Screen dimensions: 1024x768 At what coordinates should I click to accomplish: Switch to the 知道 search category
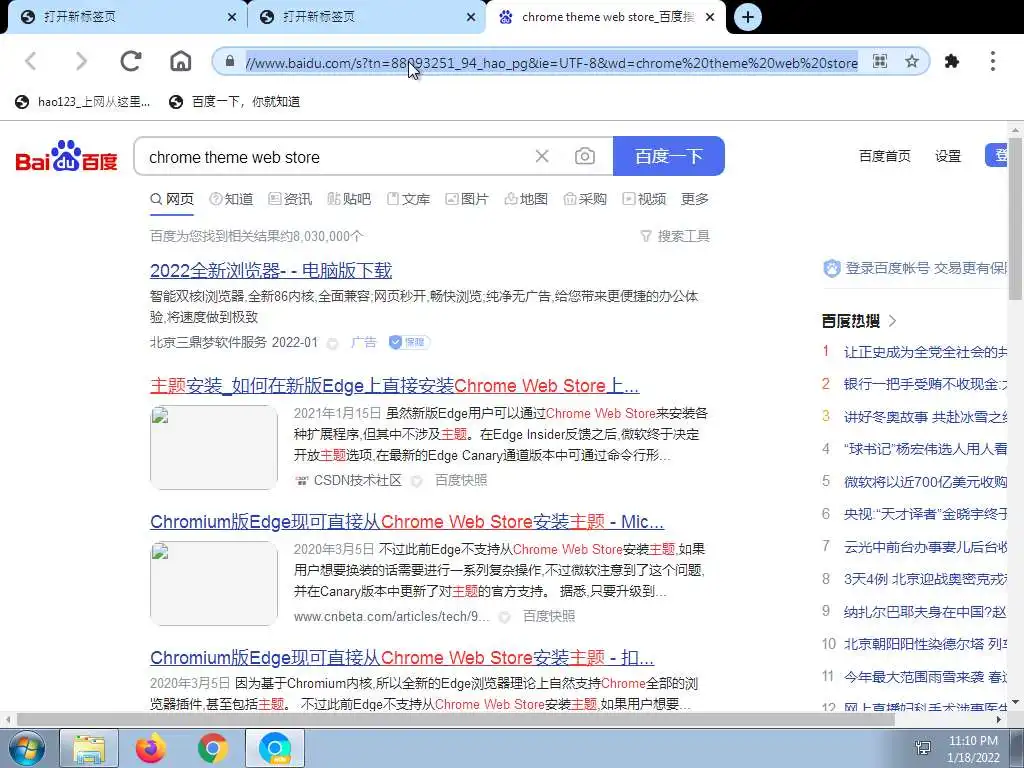coord(231,199)
